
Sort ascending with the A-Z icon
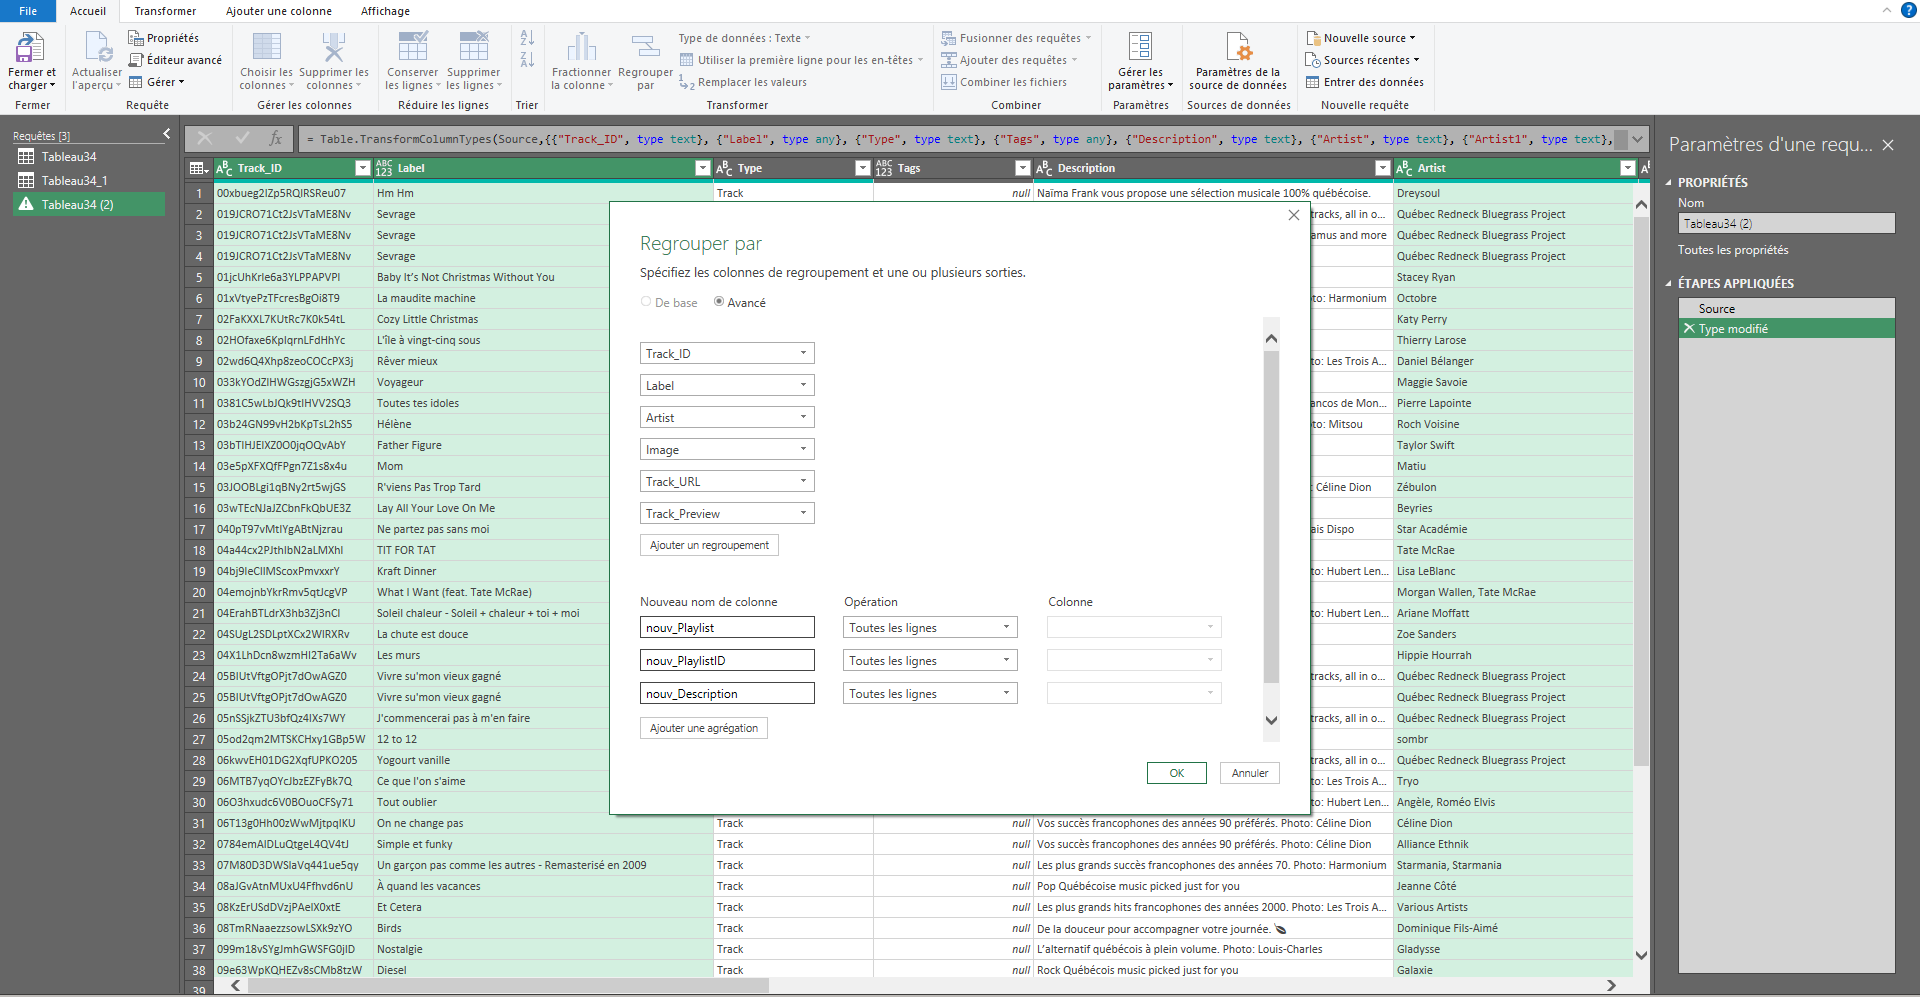pyautogui.click(x=527, y=38)
